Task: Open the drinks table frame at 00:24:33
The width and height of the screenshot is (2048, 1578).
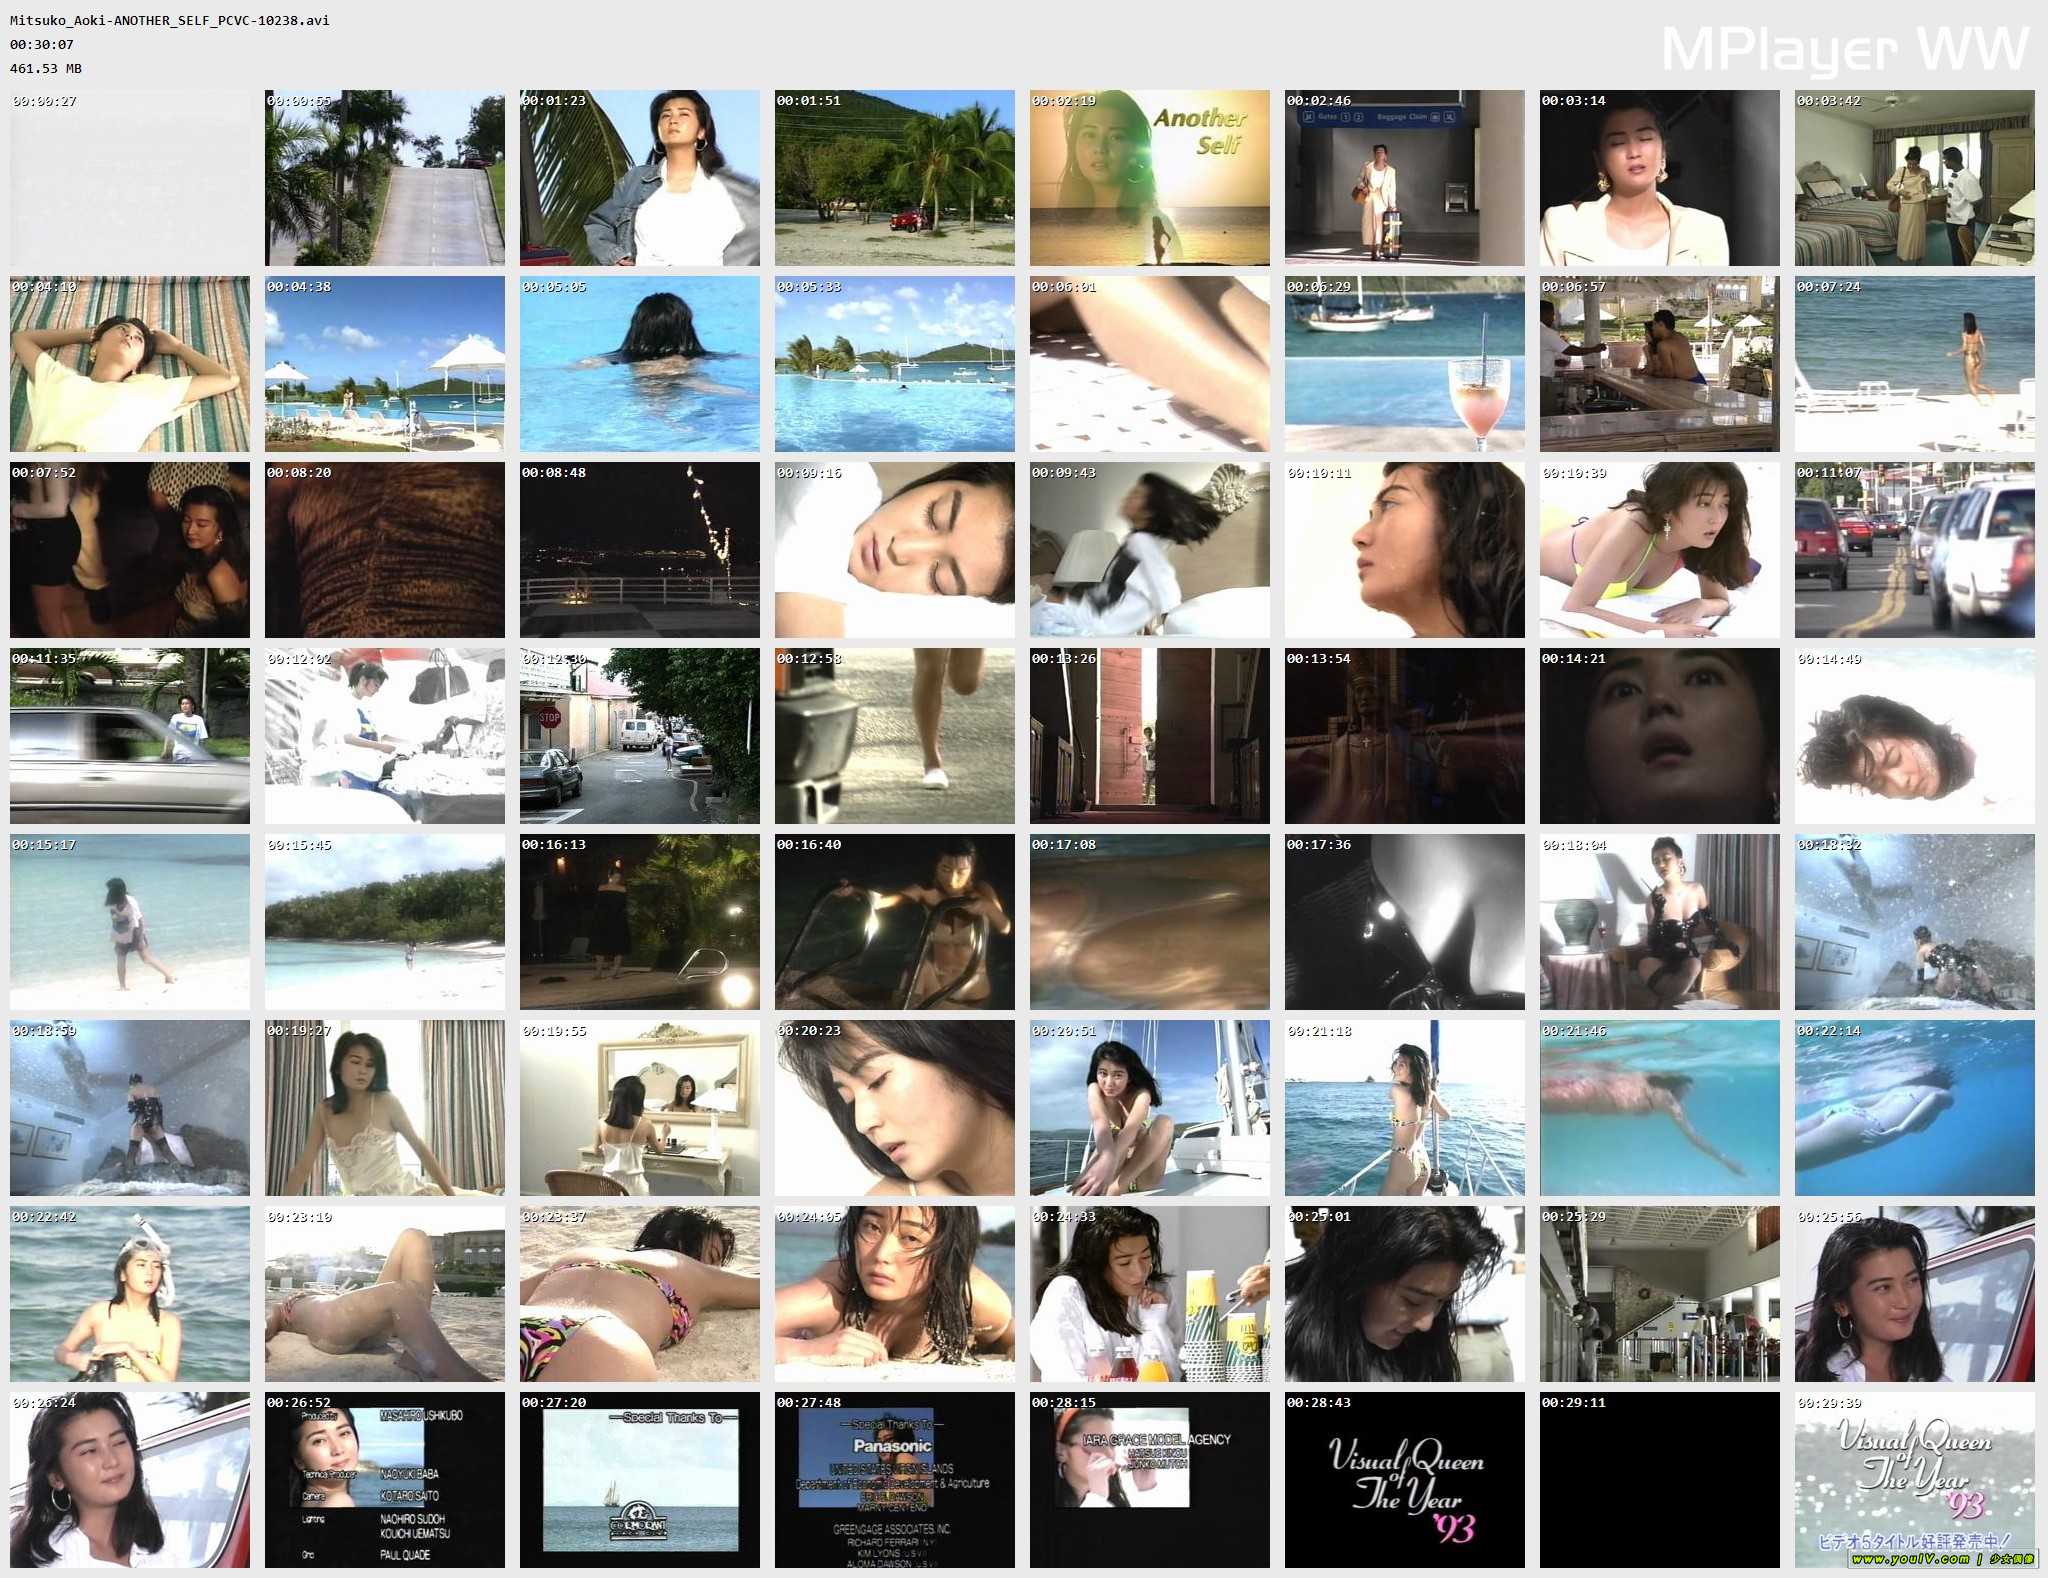Action: click(1150, 1294)
